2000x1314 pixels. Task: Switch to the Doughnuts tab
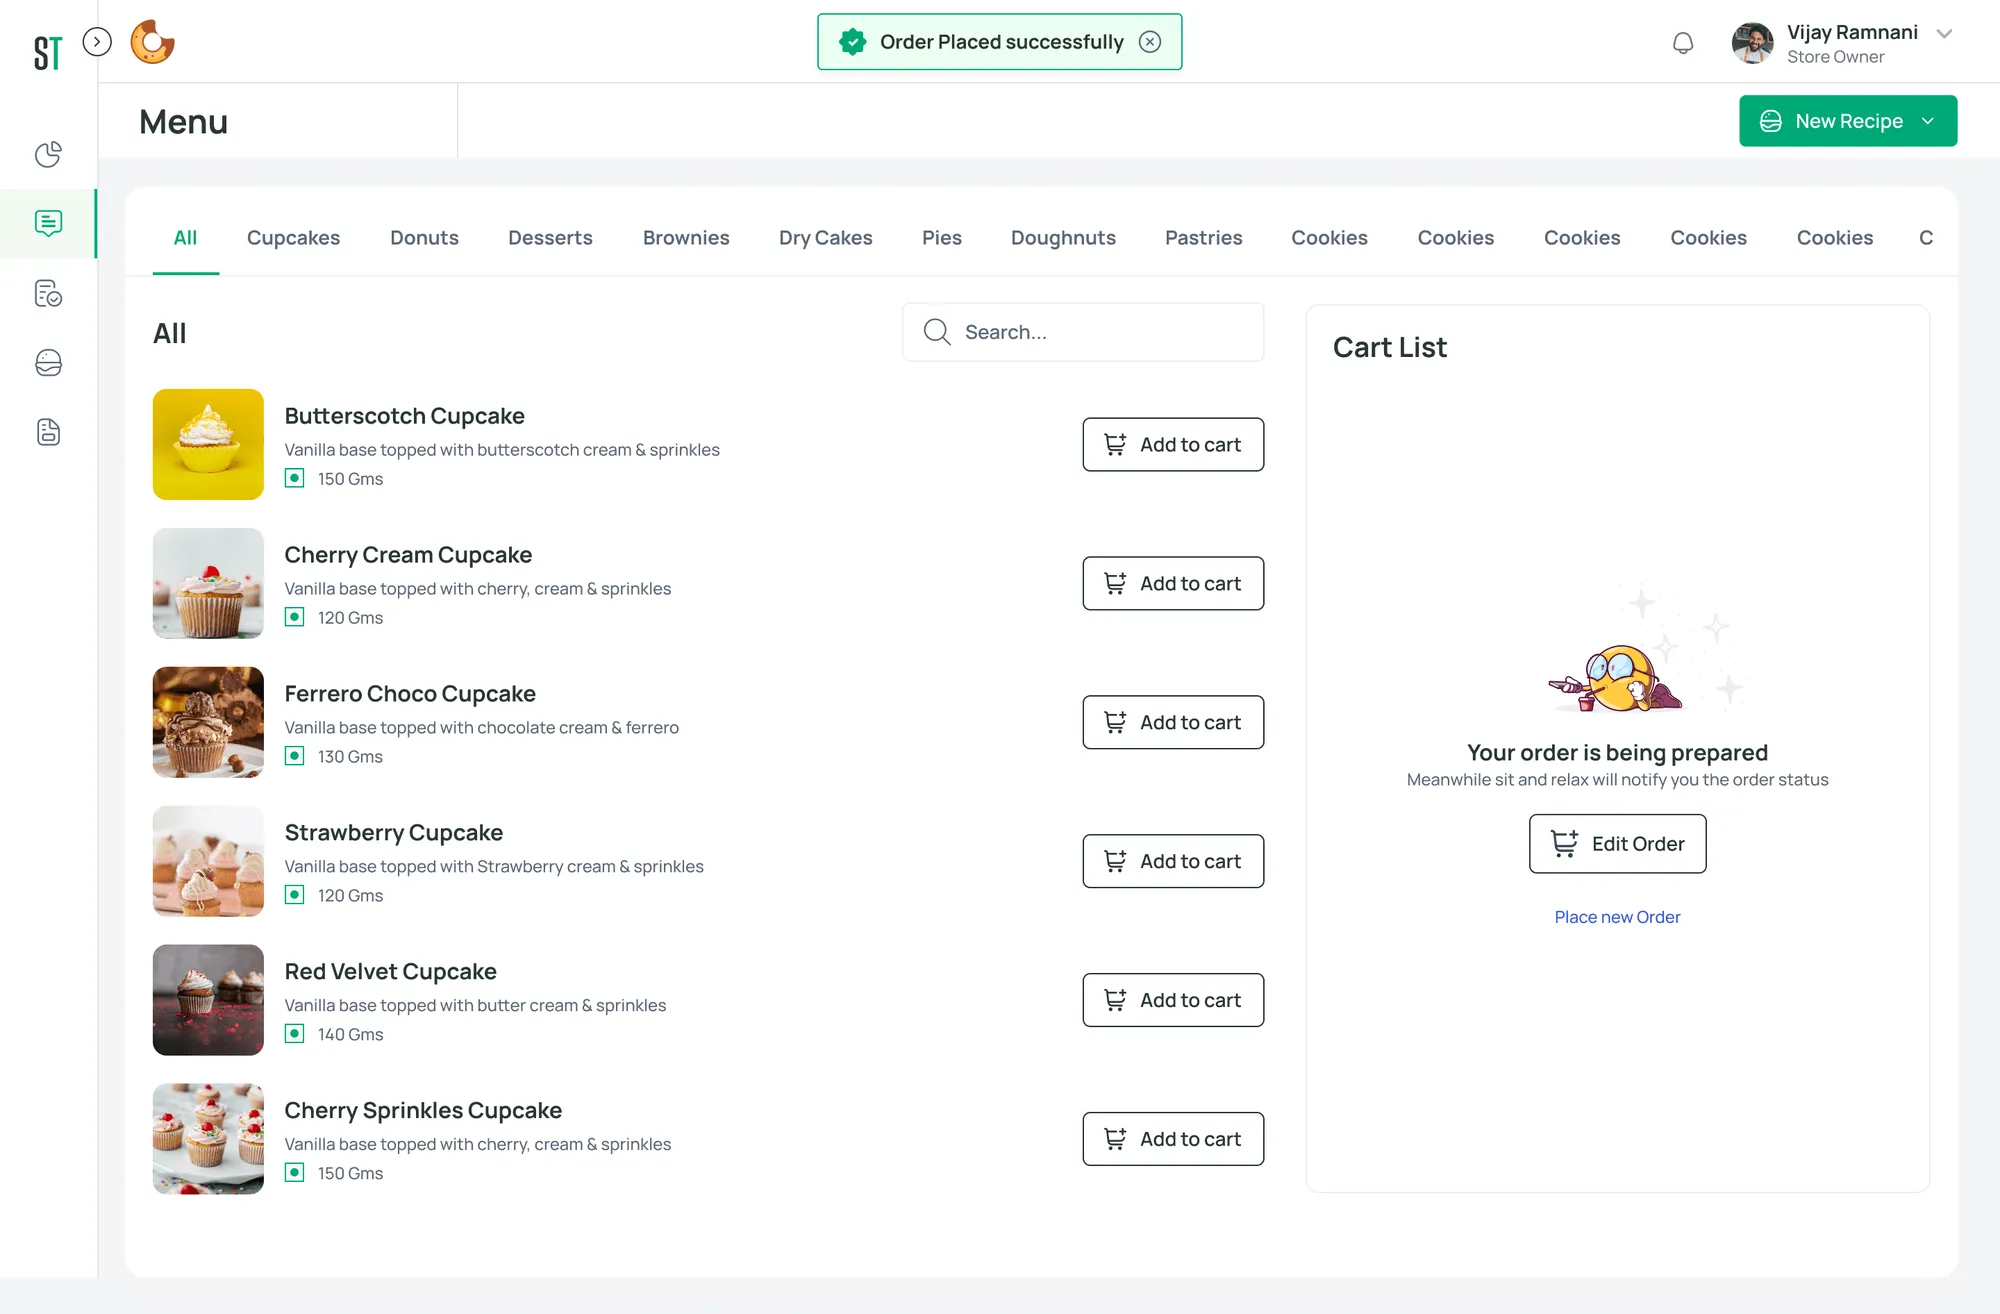pos(1063,238)
